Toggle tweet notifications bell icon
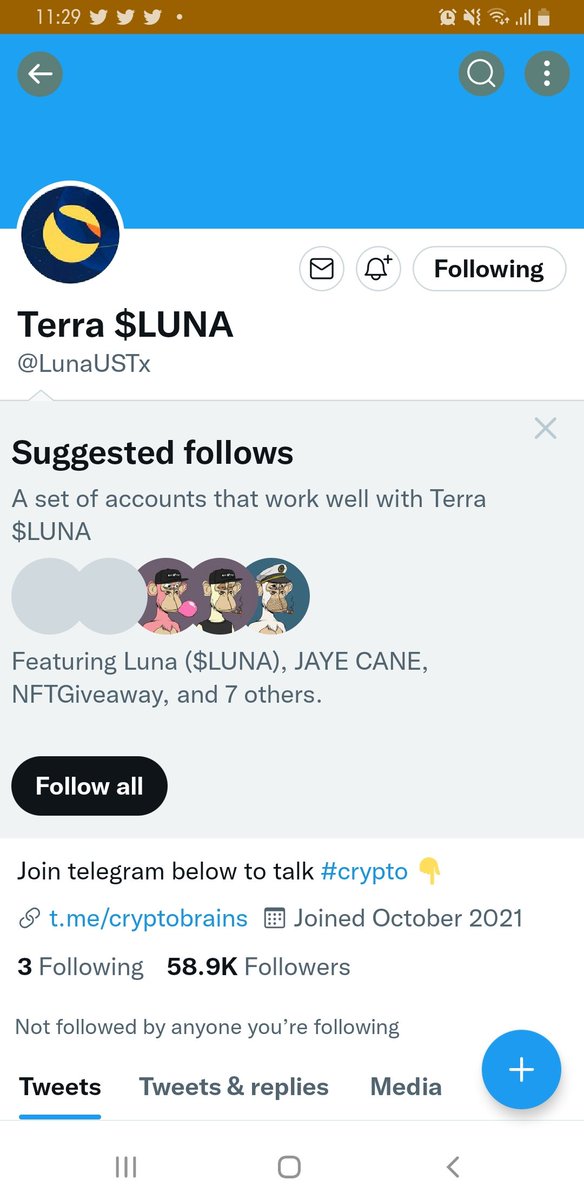Screen dimensions: 584x1200 tap(377, 269)
